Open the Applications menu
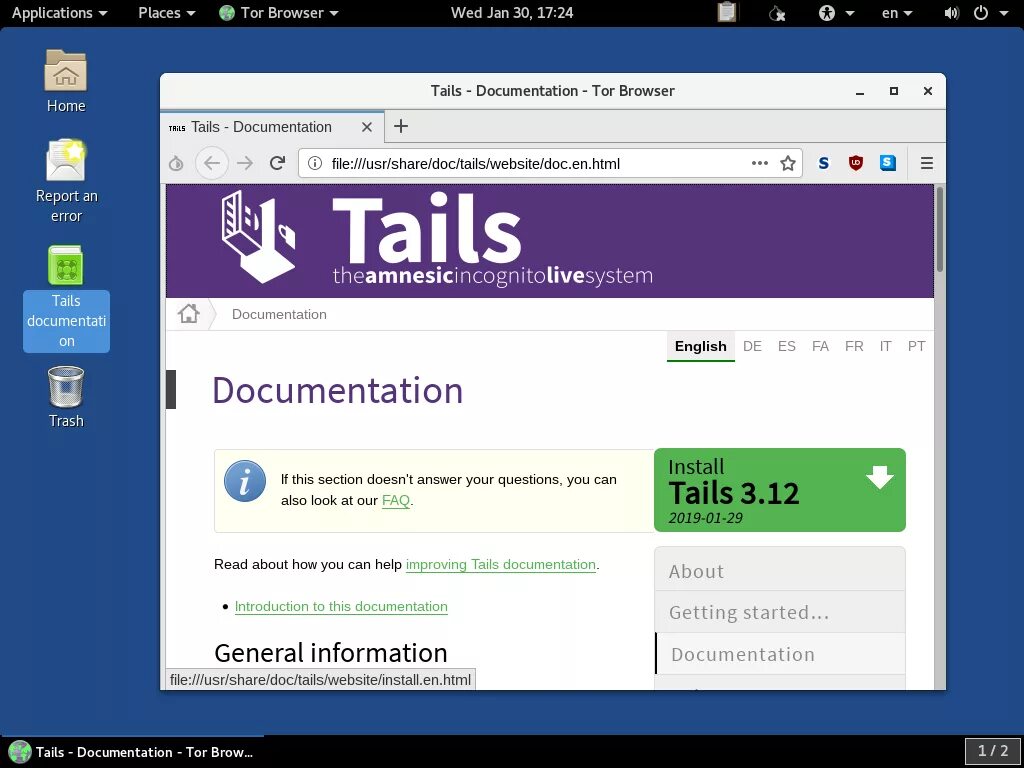This screenshot has width=1024, height=768. (x=59, y=12)
